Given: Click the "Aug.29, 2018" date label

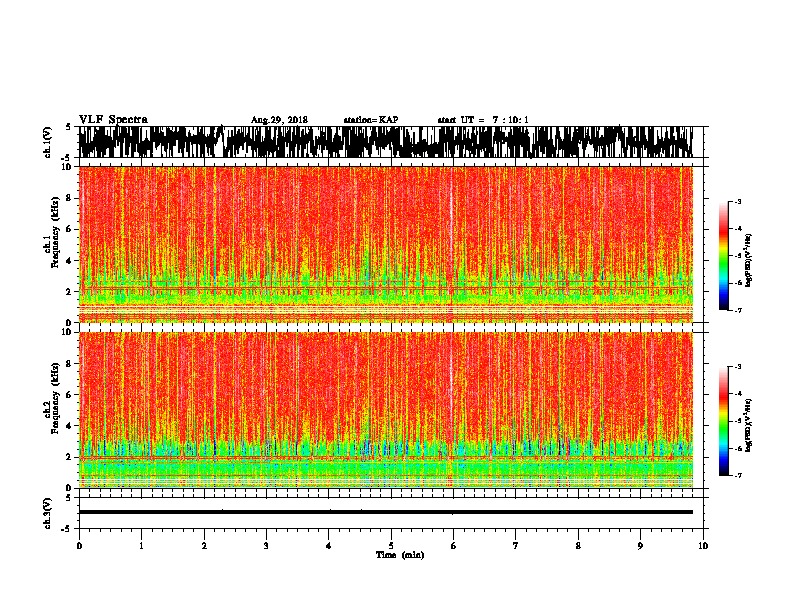Looking at the screenshot, I should 279,120.
